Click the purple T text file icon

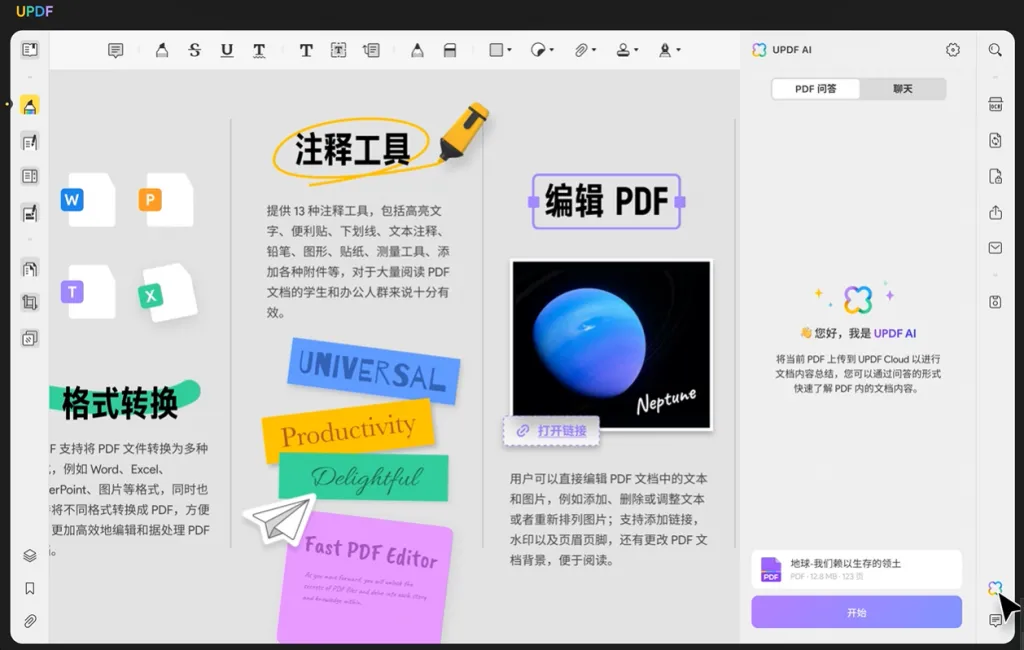point(89,291)
